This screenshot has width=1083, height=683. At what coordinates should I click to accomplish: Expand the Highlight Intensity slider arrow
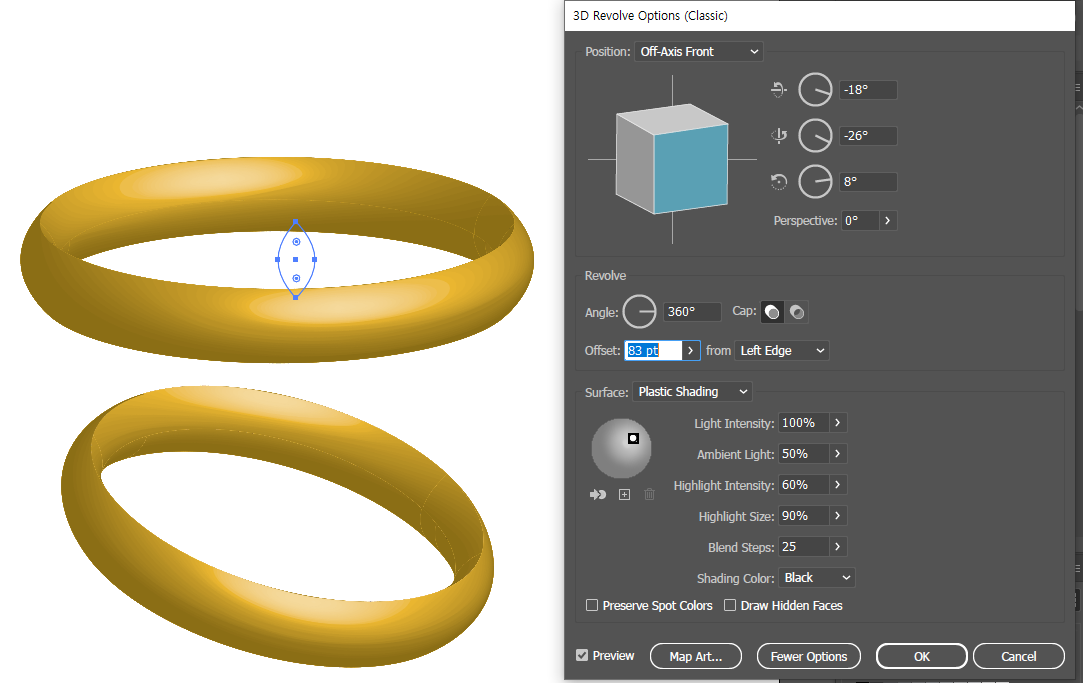pyautogui.click(x=837, y=485)
